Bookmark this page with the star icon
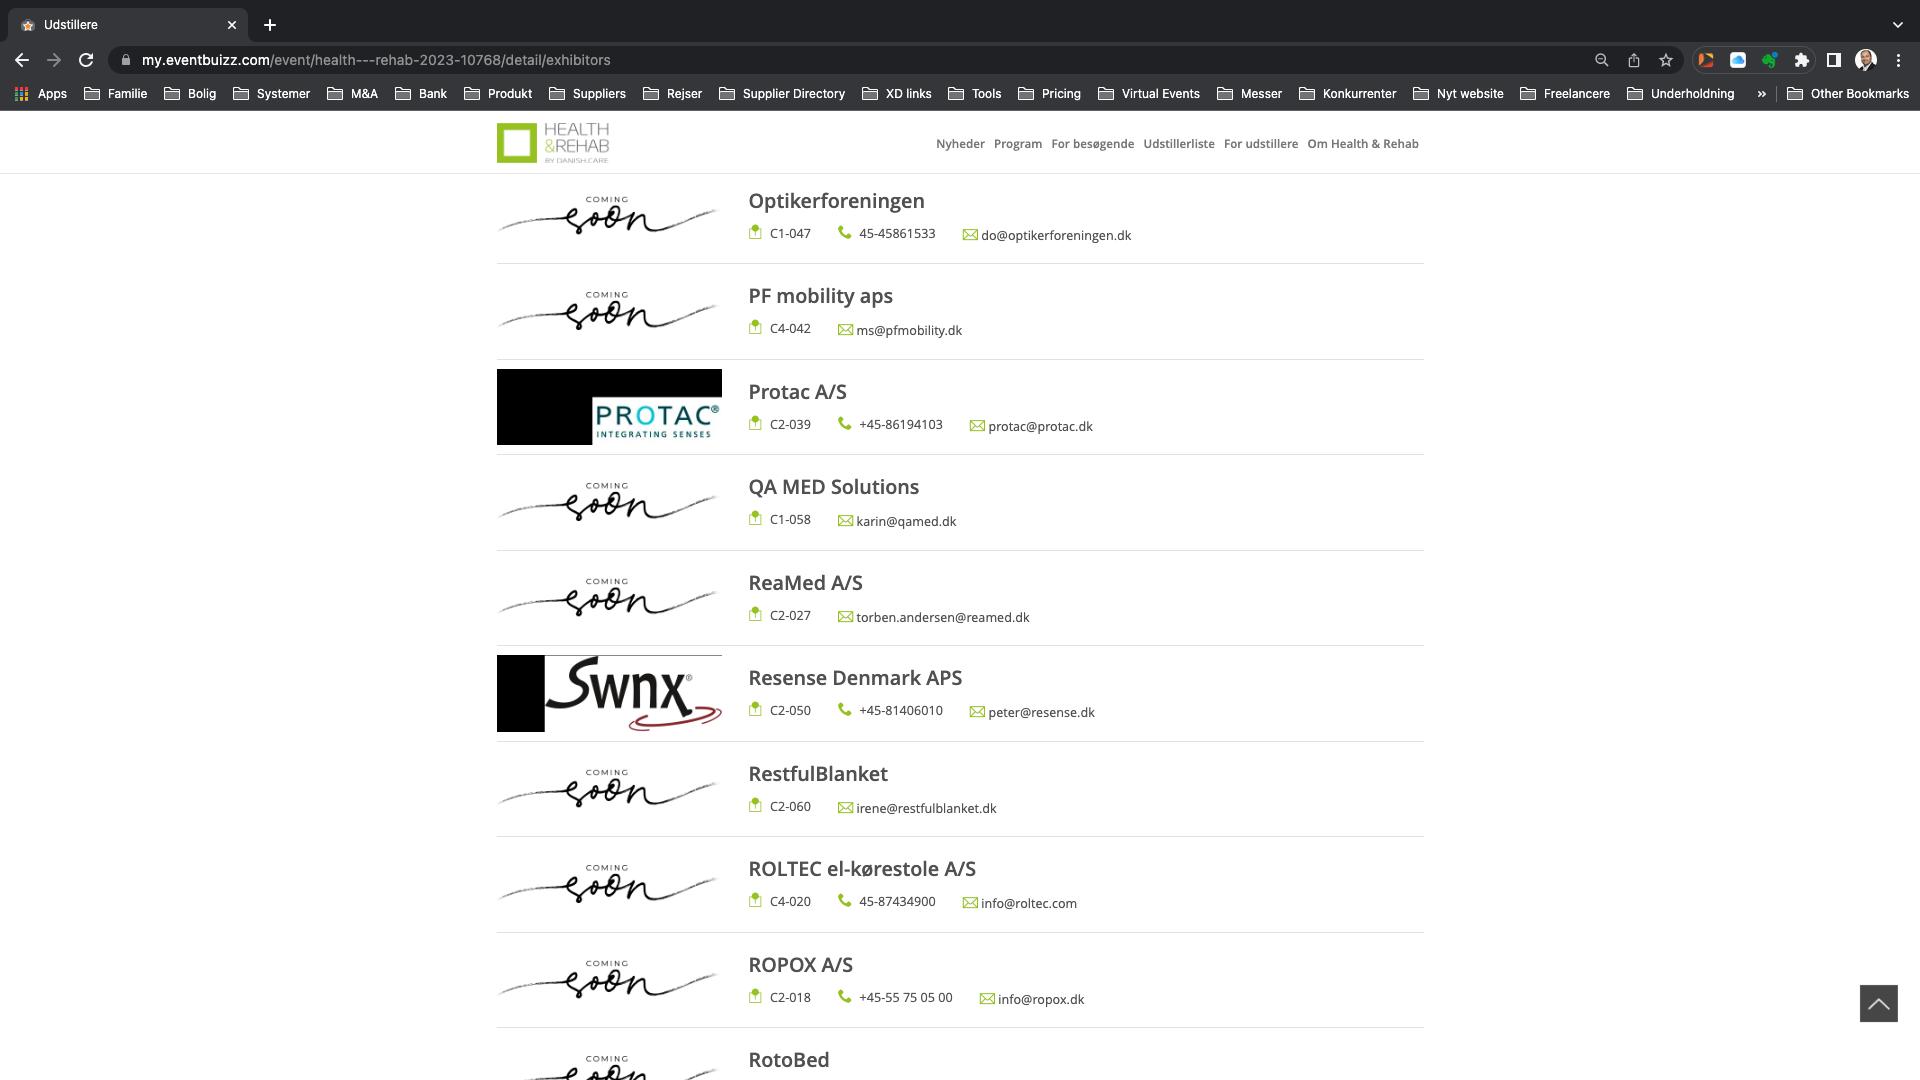Screen dimensions: 1920x1080 tap(1665, 60)
